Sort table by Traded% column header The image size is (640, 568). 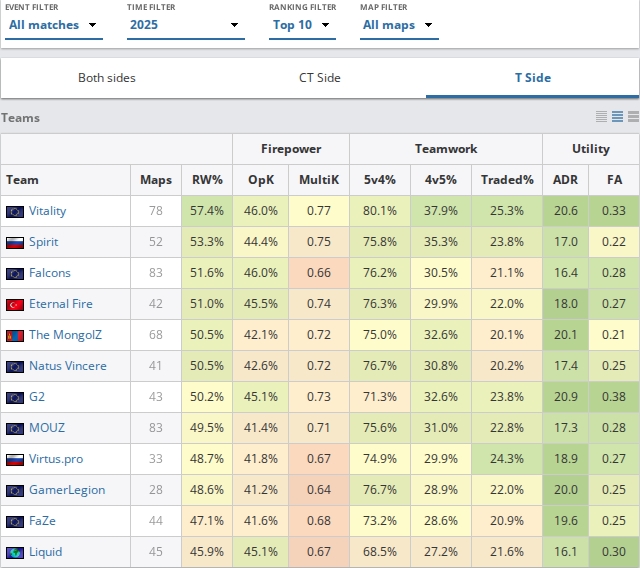(x=507, y=180)
